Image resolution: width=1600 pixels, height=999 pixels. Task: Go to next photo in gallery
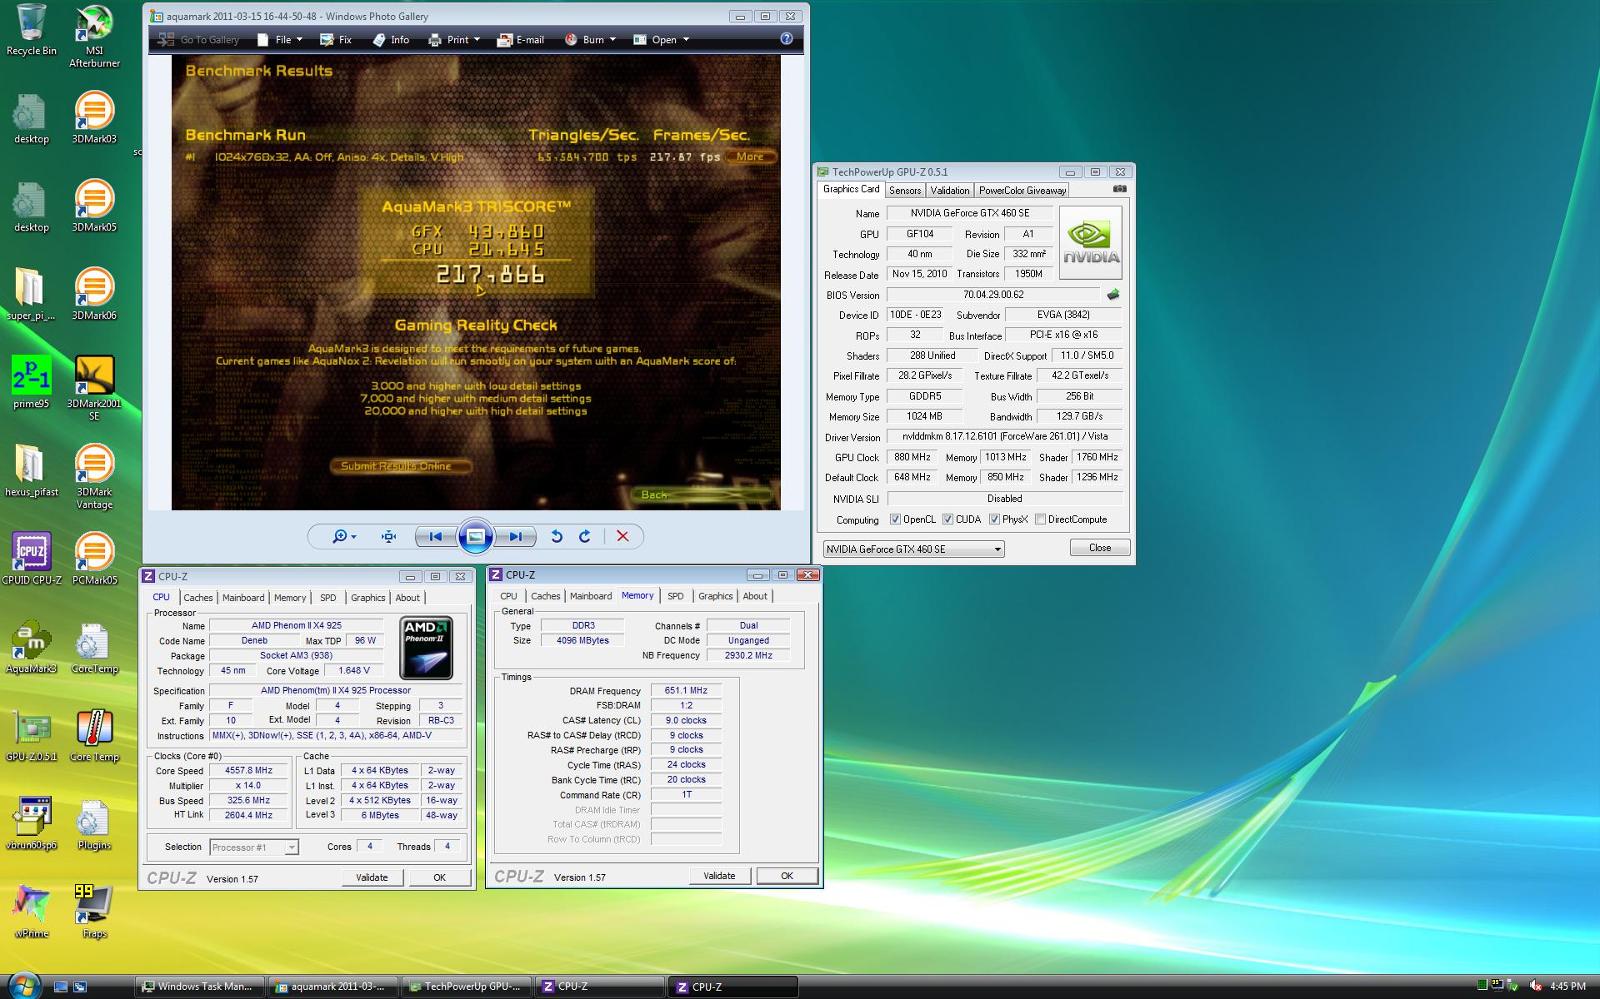[515, 537]
